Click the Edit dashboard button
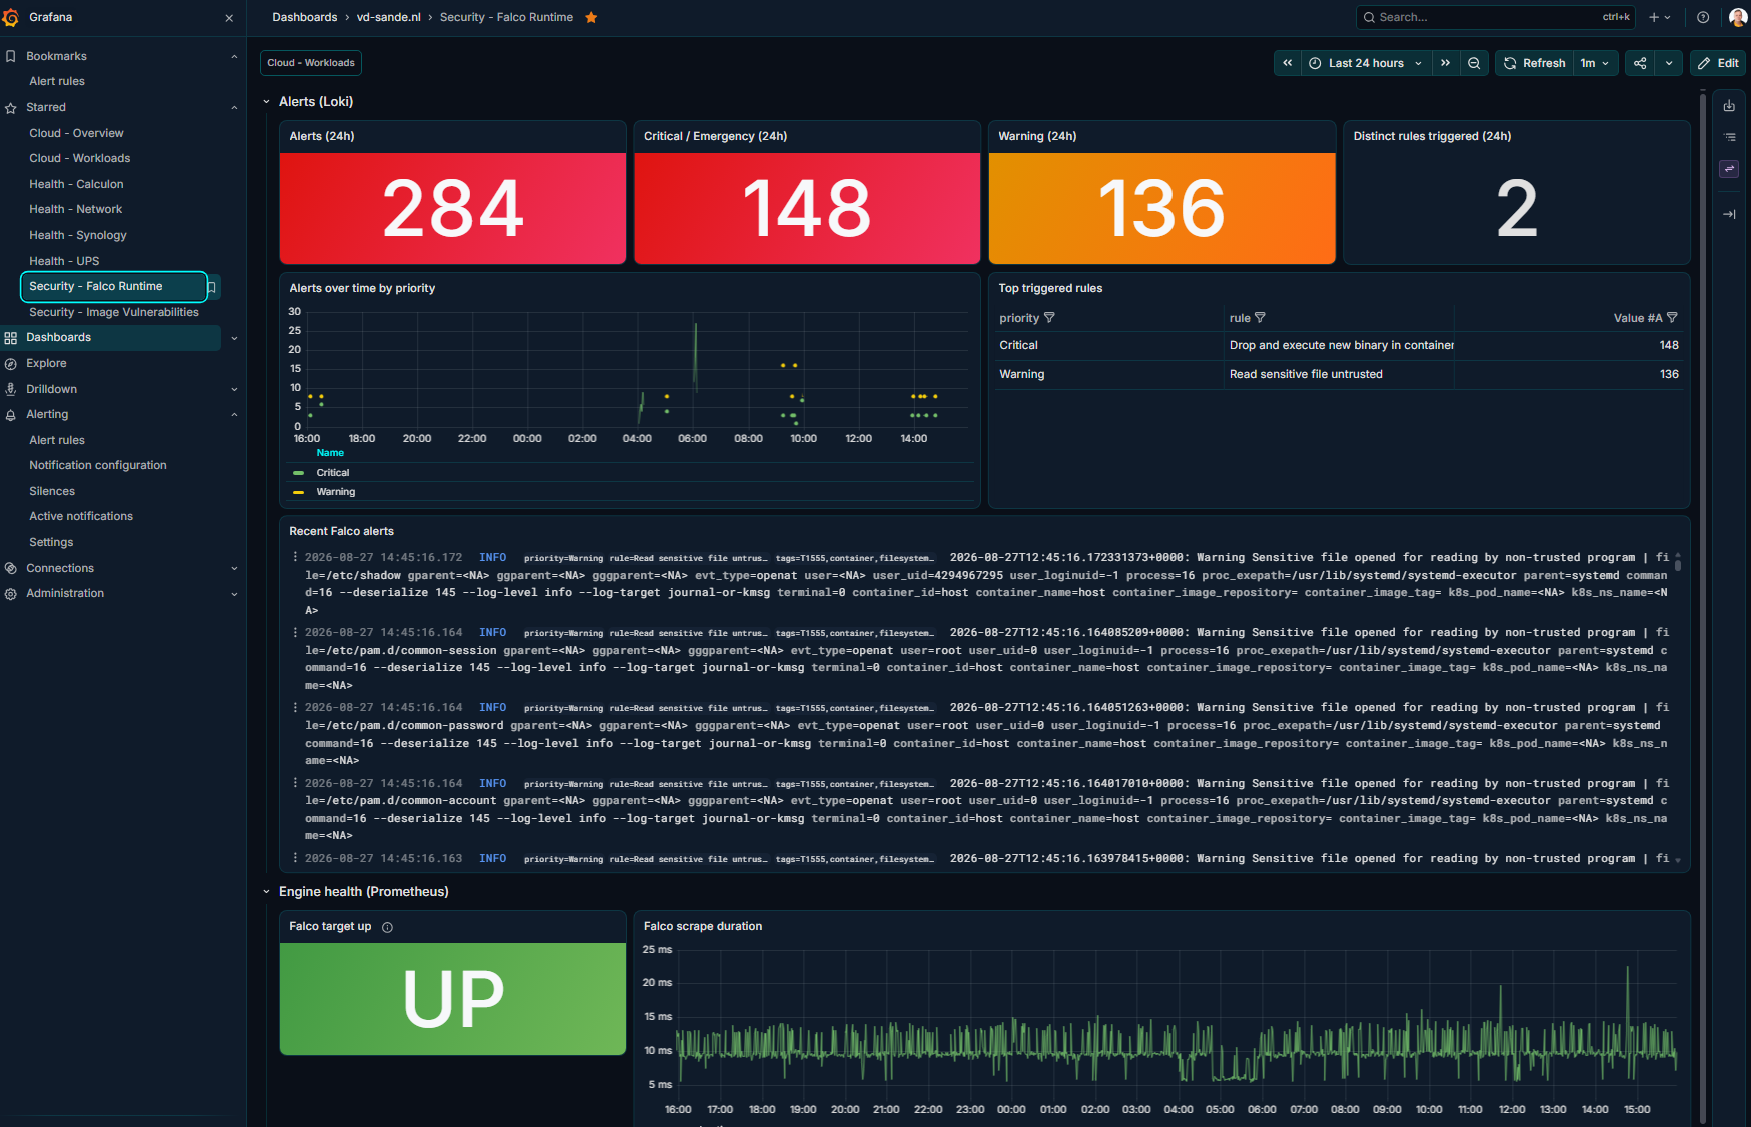Image resolution: width=1751 pixels, height=1127 pixels. pyautogui.click(x=1718, y=63)
